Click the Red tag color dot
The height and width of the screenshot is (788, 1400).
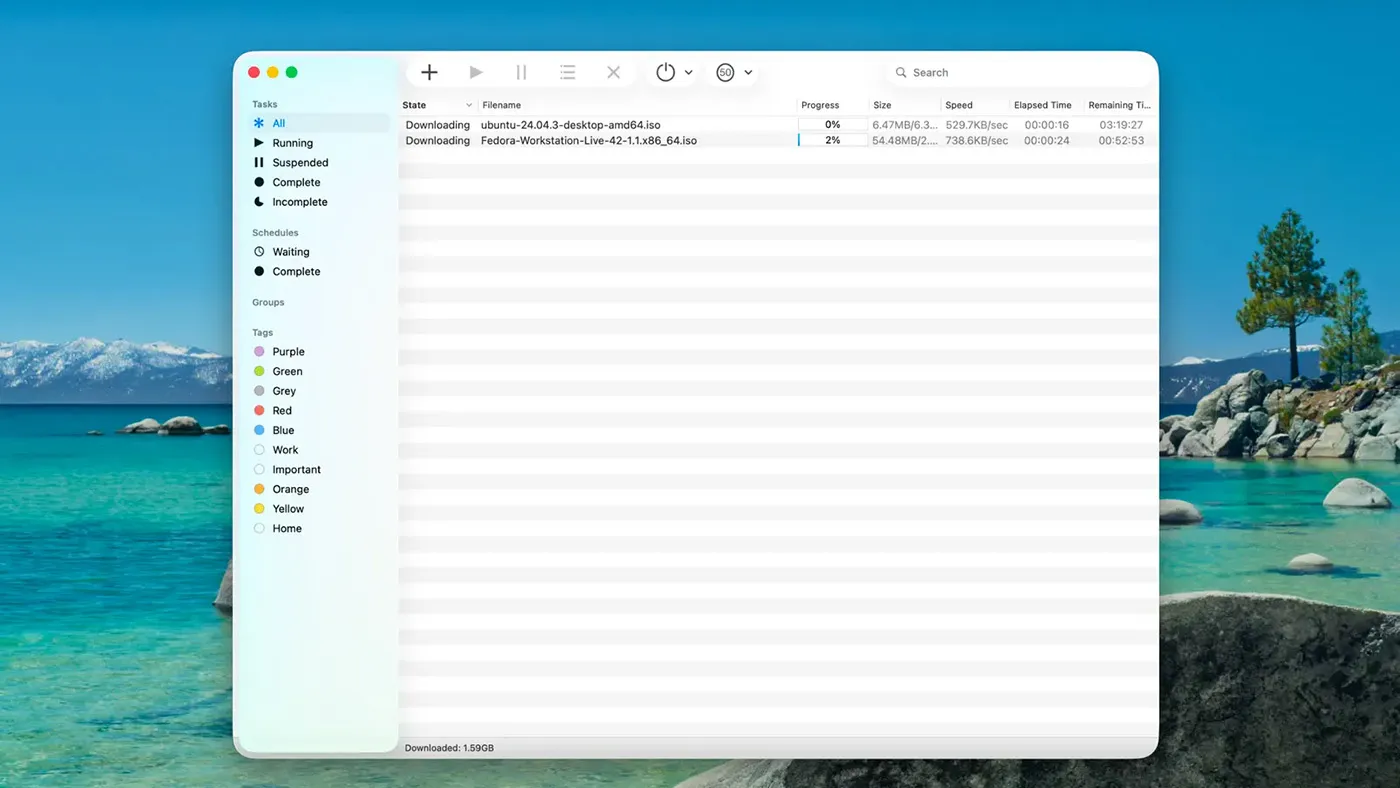[261, 410]
